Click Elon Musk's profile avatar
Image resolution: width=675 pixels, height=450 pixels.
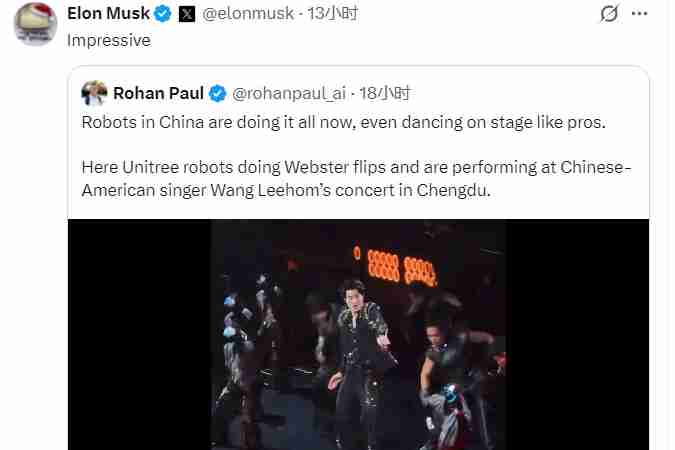click(35, 23)
